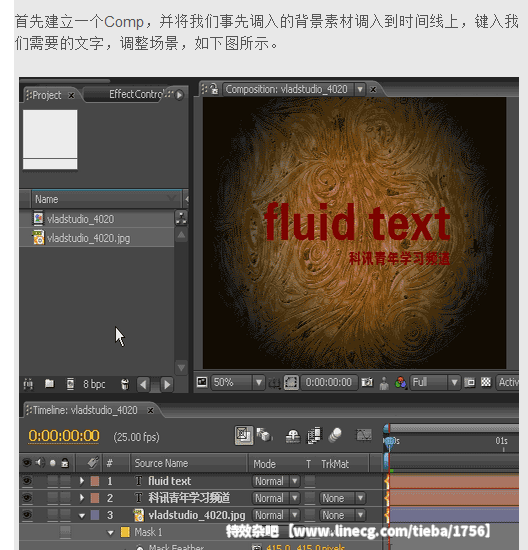This screenshot has height=550, width=528.
Task: Click the red label swatch of fluid text
Action: [95, 481]
